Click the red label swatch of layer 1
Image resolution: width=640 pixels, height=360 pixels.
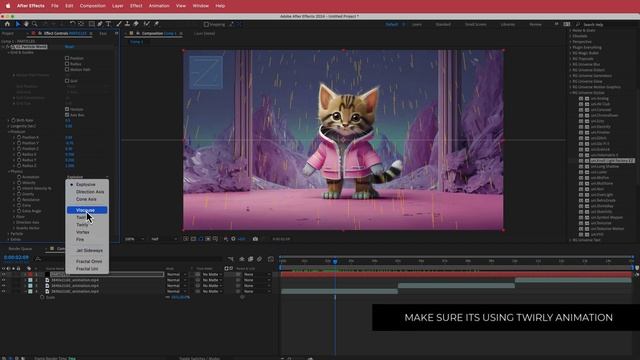click(30, 275)
